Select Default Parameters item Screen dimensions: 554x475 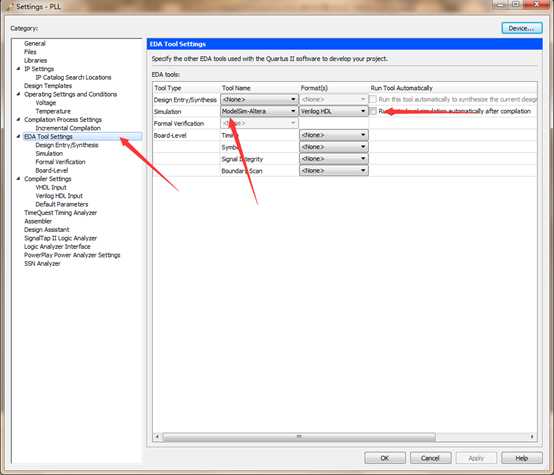pos(62,204)
